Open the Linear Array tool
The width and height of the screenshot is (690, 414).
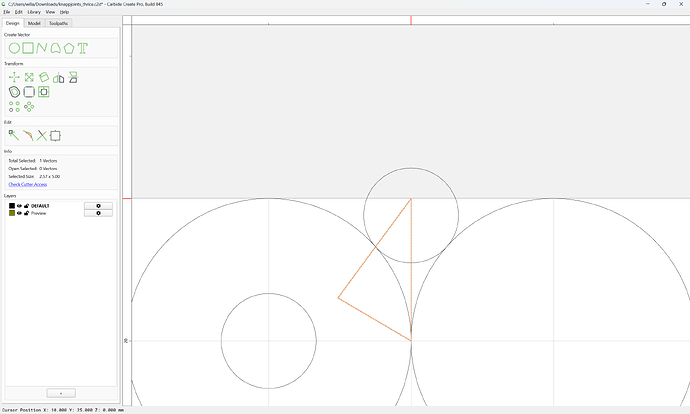coord(15,106)
